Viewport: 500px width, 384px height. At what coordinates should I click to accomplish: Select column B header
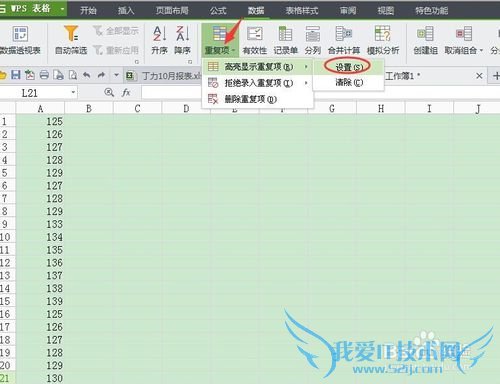pyautogui.click(x=89, y=109)
